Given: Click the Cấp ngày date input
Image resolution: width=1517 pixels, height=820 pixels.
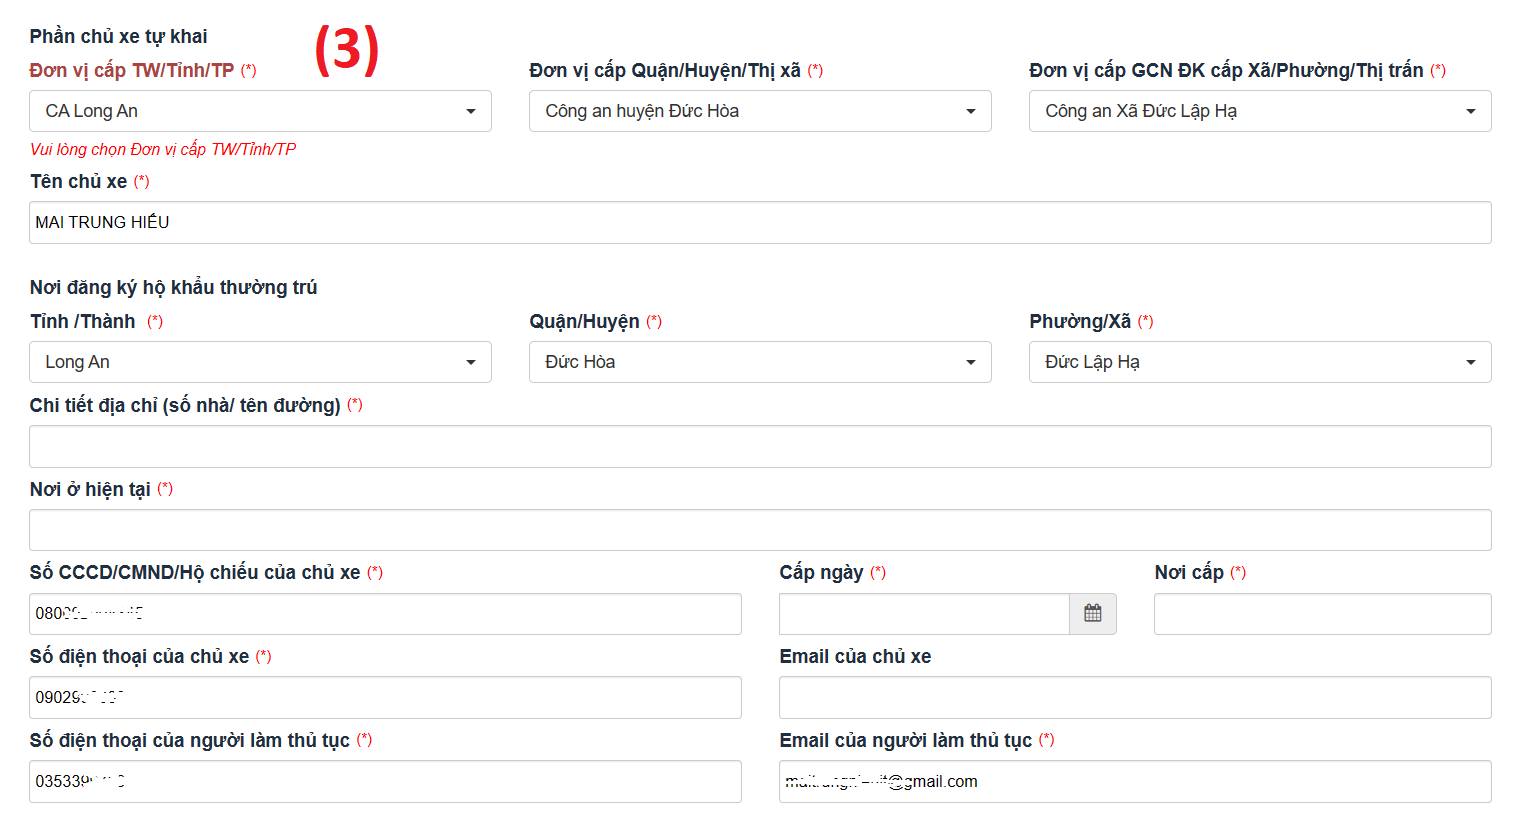Looking at the screenshot, I should coord(924,614).
